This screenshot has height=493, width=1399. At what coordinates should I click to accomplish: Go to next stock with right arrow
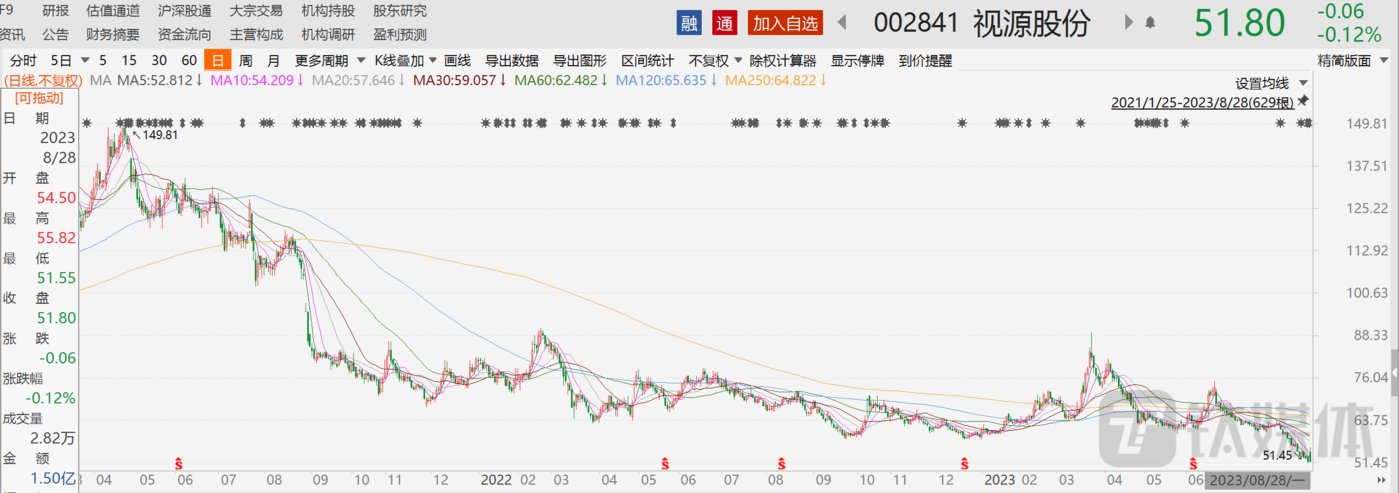pyautogui.click(x=1129, y=22)
